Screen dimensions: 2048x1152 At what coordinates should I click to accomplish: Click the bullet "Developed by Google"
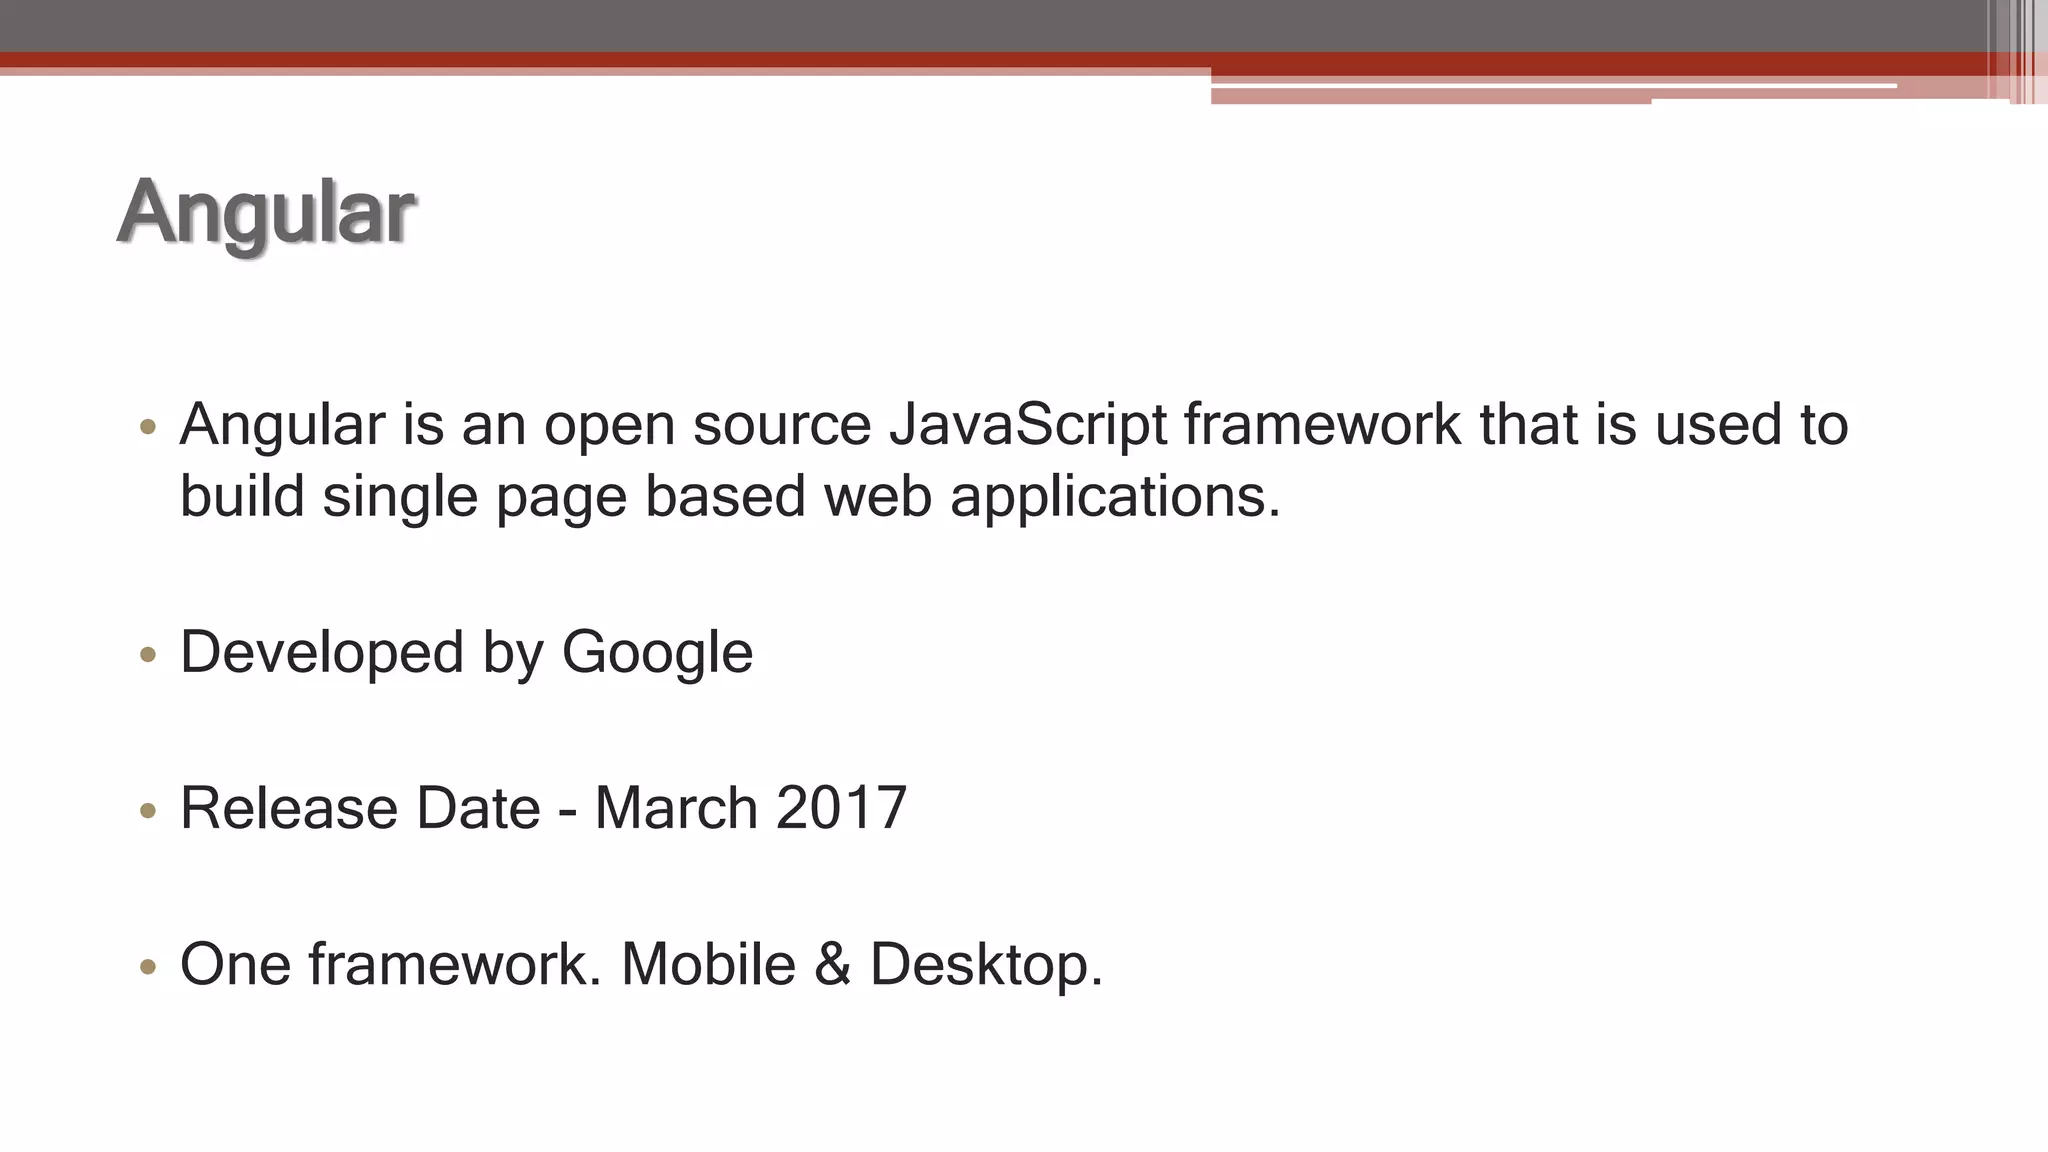[x=466, y=653]
